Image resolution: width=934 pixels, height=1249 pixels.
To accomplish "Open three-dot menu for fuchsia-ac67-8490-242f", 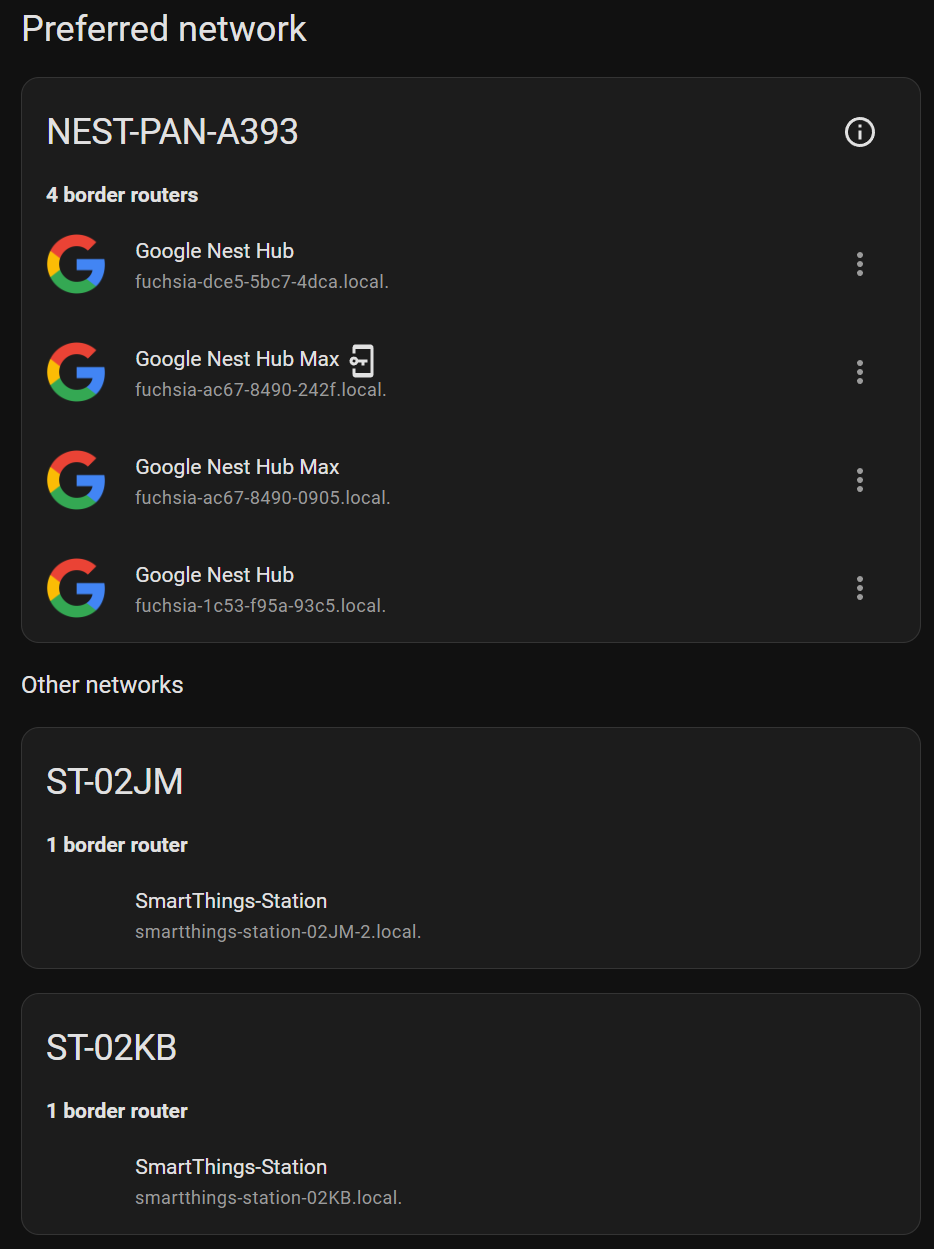I will pyautogui.click(x=860, y=372).
